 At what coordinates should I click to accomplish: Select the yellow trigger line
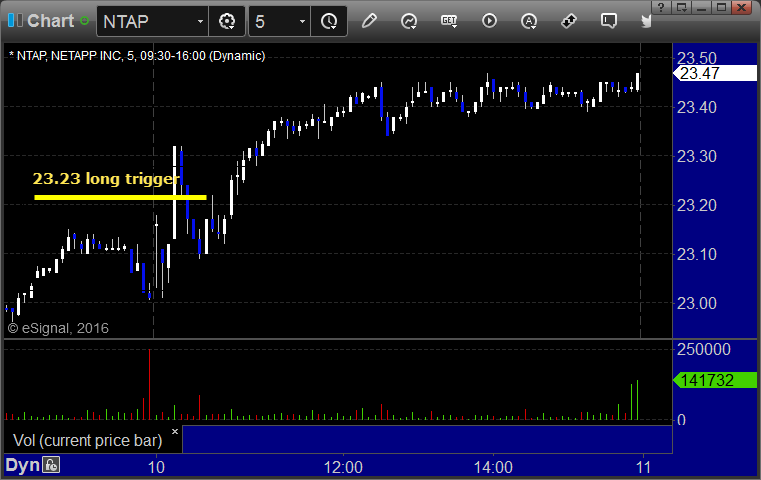(x=120, y=197)
